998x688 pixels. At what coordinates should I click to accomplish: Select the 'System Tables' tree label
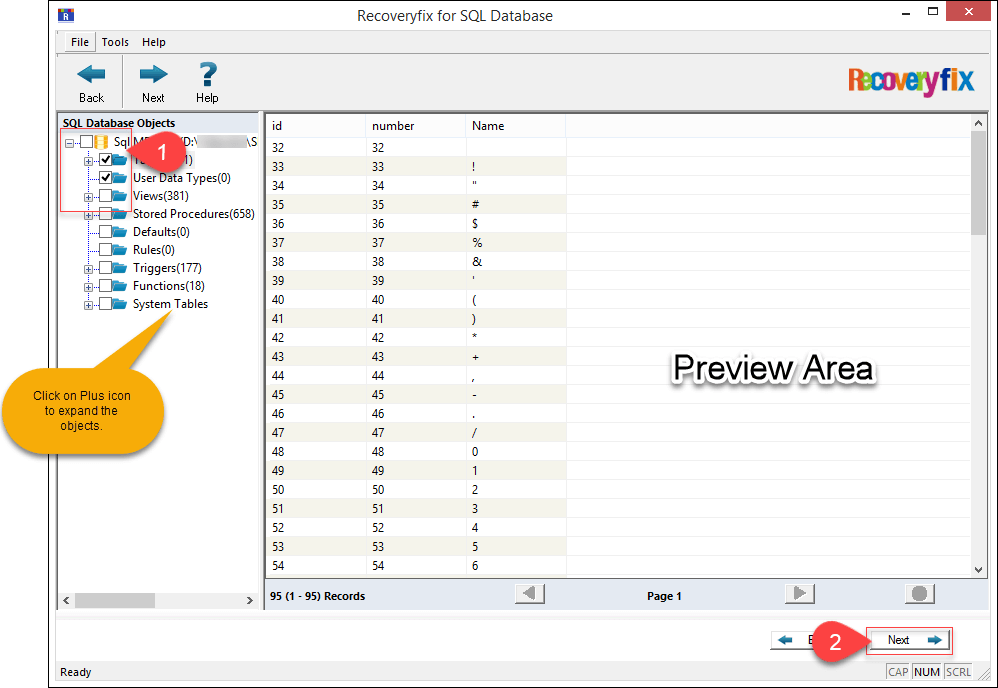[170, 304]
